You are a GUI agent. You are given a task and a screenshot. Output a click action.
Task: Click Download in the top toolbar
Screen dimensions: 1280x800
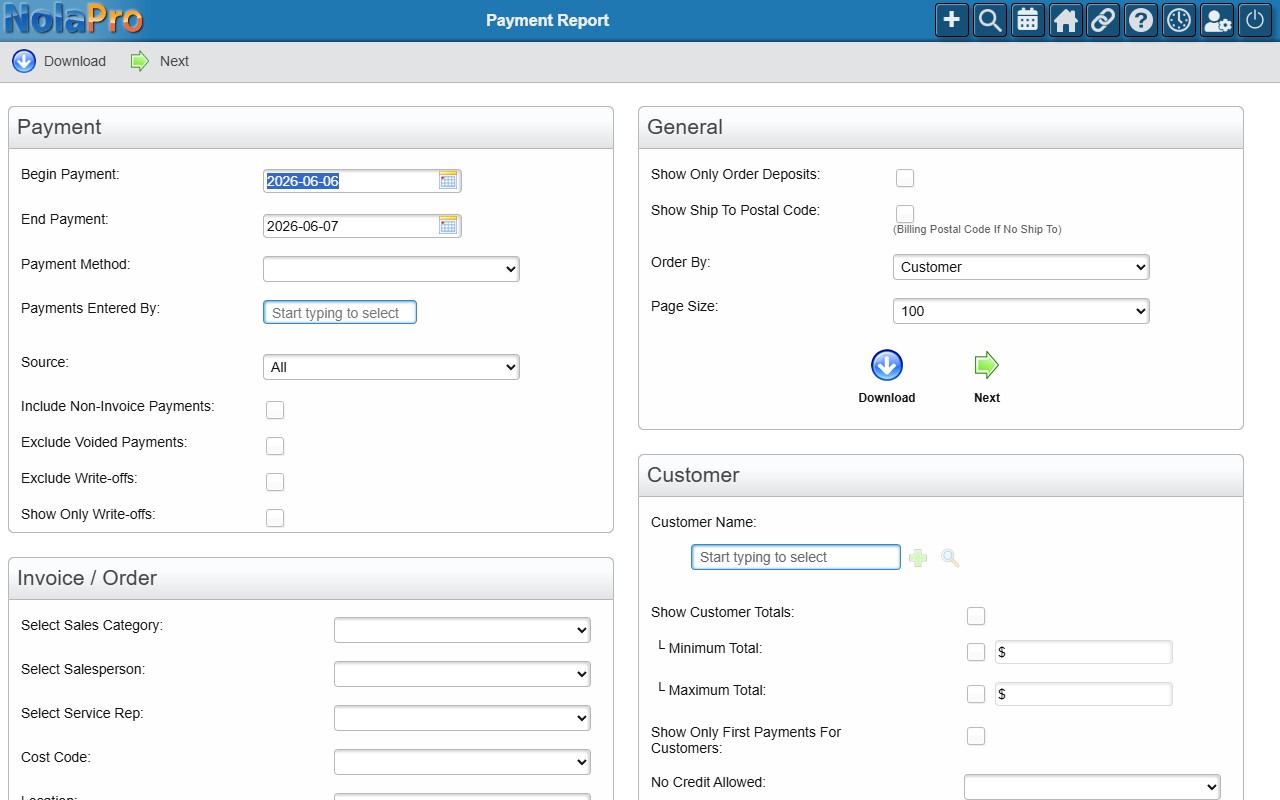coord(59,61)
